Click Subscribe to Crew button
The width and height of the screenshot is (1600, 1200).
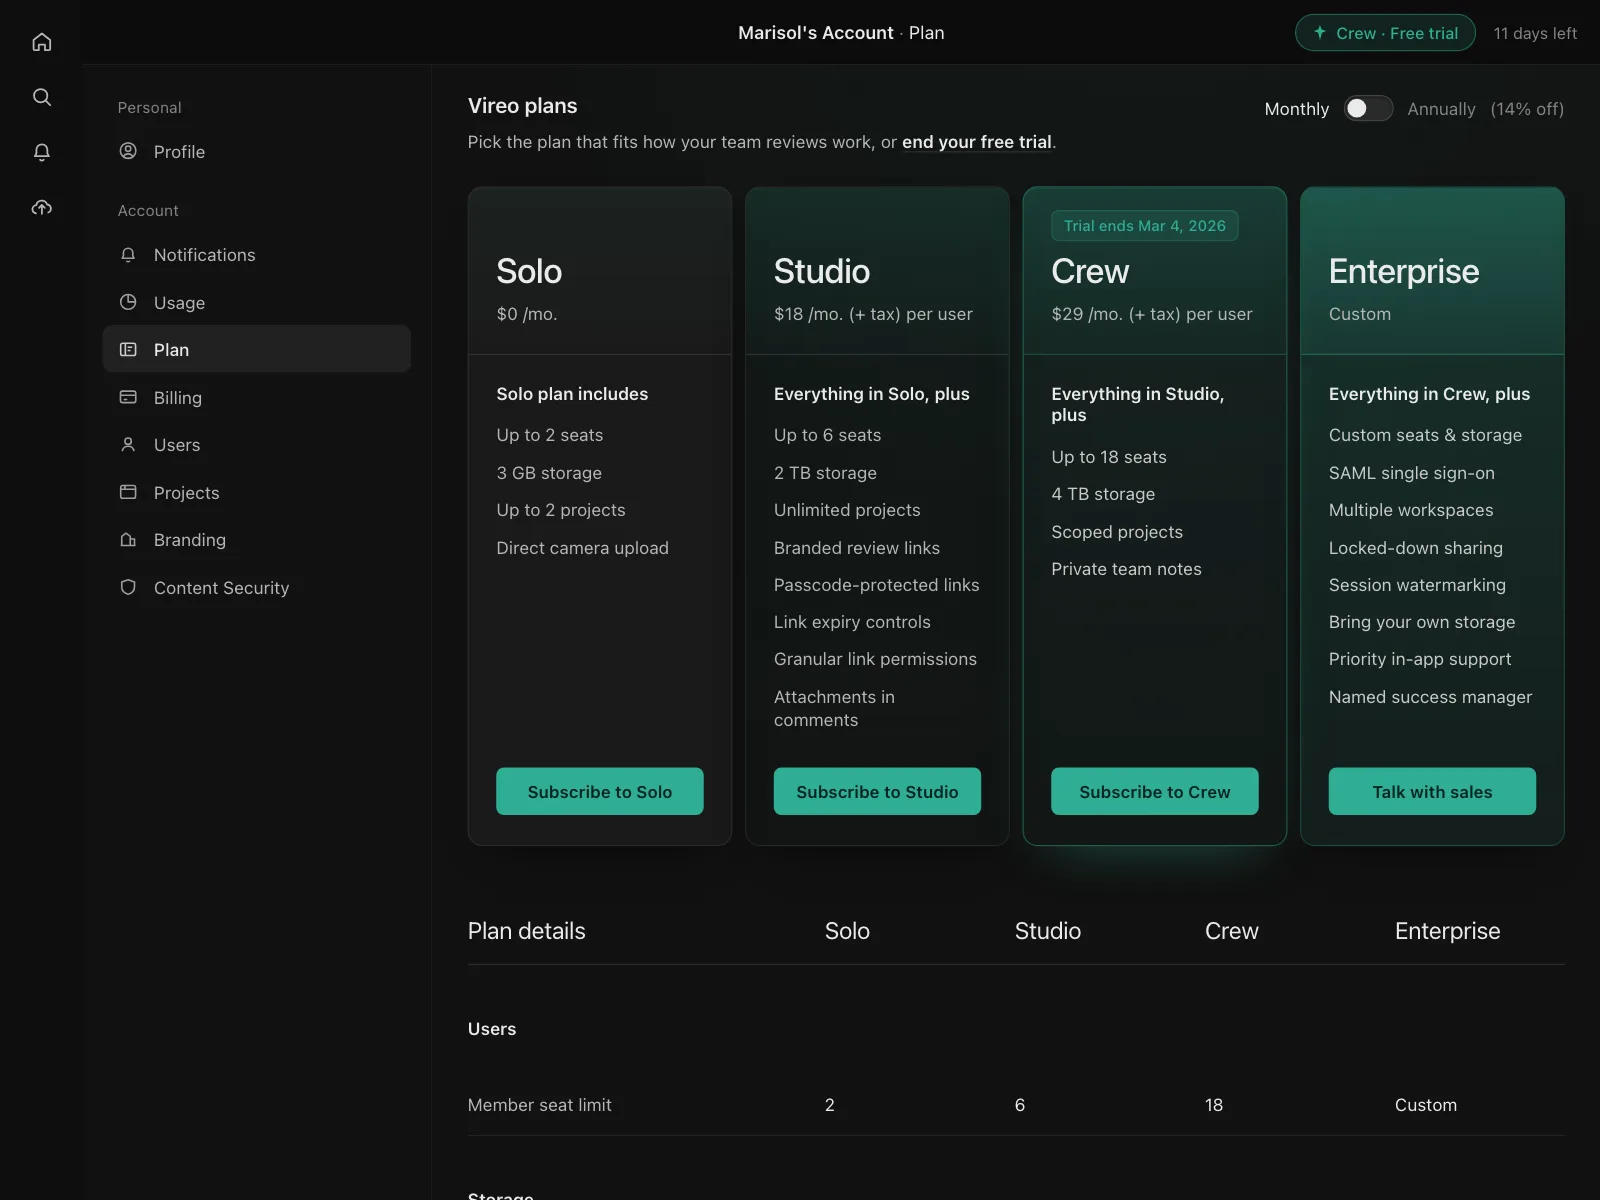pyautogui.click(x=1155, y=791)
